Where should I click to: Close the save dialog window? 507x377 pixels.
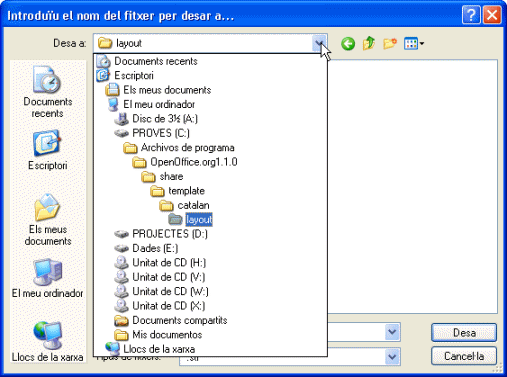[492, 15]
